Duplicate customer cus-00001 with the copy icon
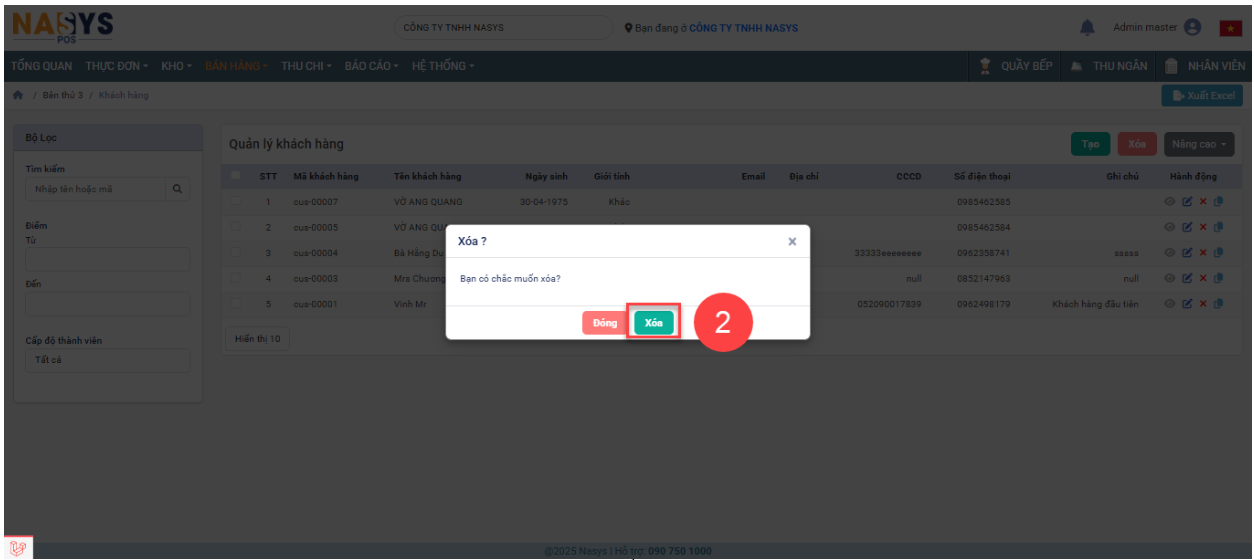The width and height of the screenshot is (1254, 560). point(1218,304)
